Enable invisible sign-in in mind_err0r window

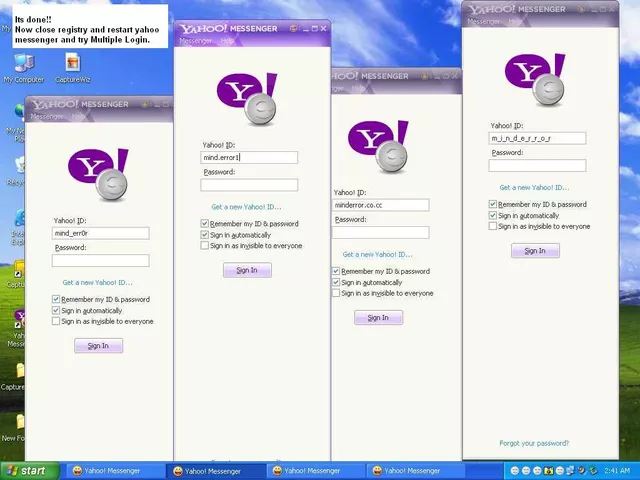tap(56, 321)
